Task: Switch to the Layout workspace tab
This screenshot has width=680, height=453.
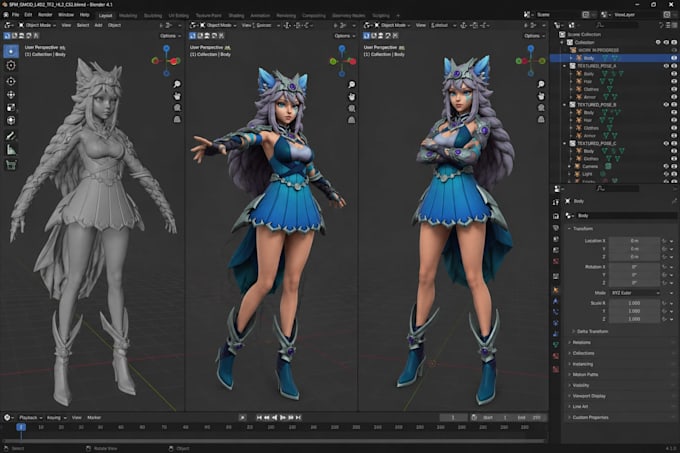Action: coord(105,15)
